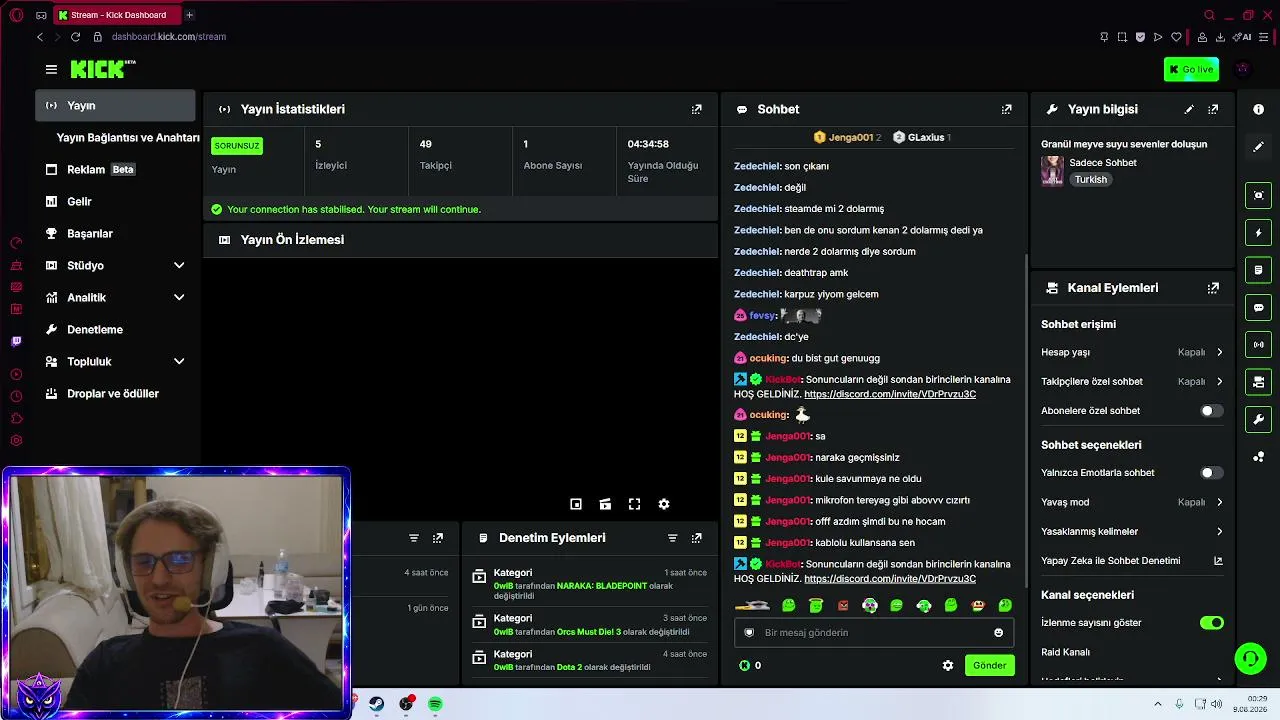Click the Raid Kanalı option

[1065, 652]
